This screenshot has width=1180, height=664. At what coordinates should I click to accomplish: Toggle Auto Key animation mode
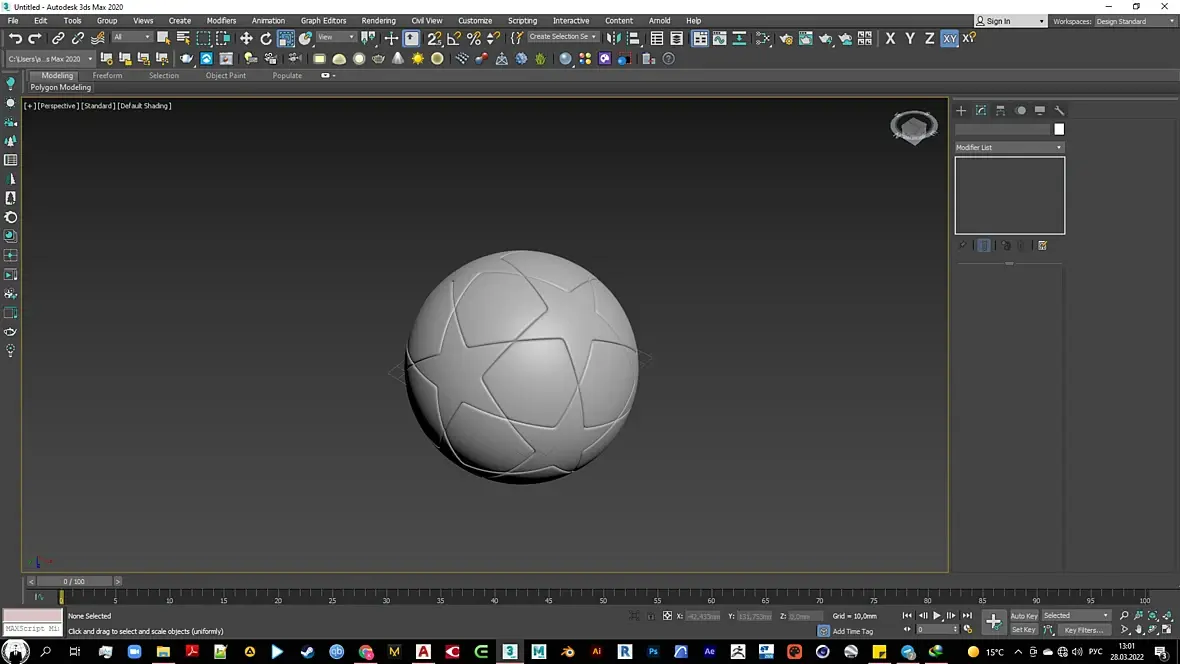1024,616
